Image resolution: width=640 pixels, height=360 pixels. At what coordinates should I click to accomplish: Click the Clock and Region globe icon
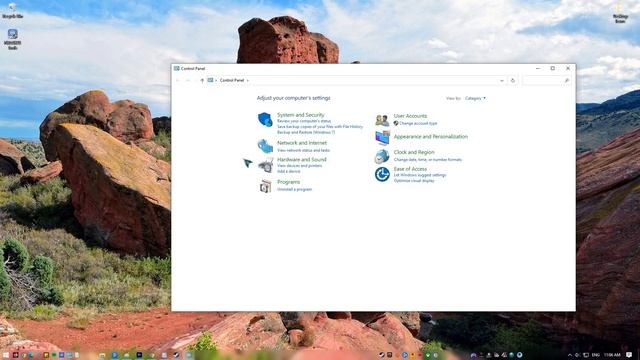382,156
